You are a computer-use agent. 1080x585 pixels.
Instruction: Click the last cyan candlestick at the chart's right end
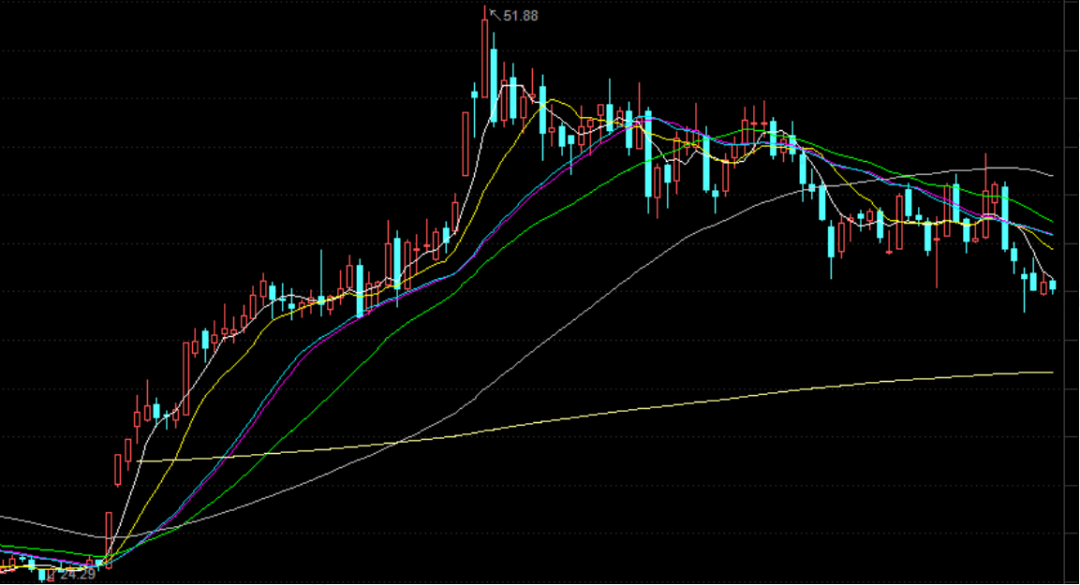pyautogui.click(x=1052, y=285)
